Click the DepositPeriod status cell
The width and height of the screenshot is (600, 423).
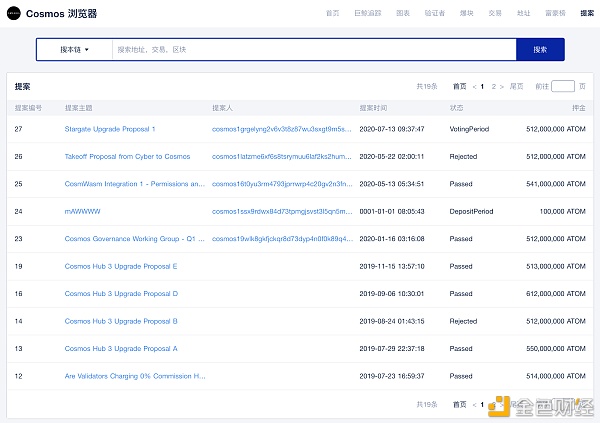point(471,211)
